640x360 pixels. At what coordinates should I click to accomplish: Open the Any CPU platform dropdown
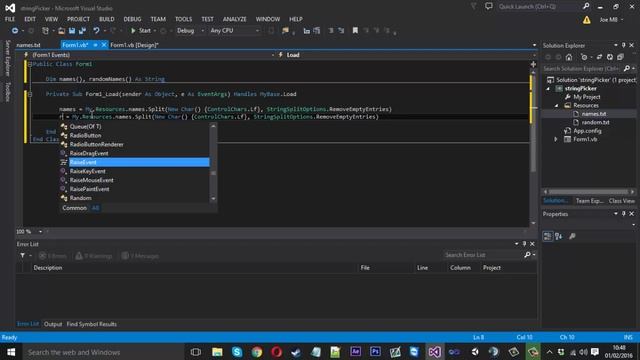point(234,31)
